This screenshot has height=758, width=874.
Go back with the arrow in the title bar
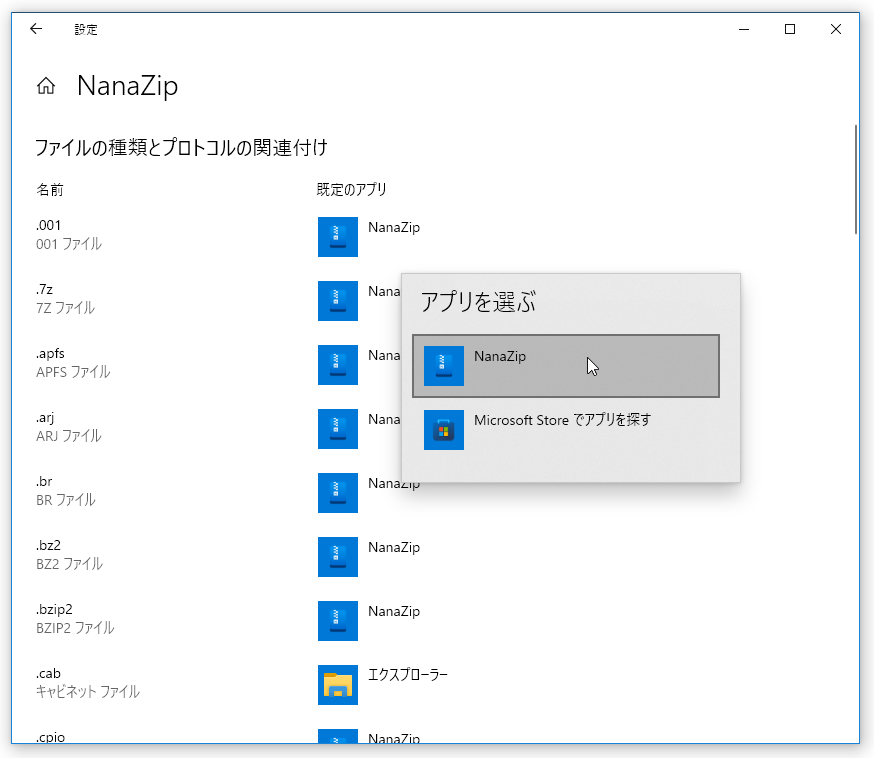36,29
